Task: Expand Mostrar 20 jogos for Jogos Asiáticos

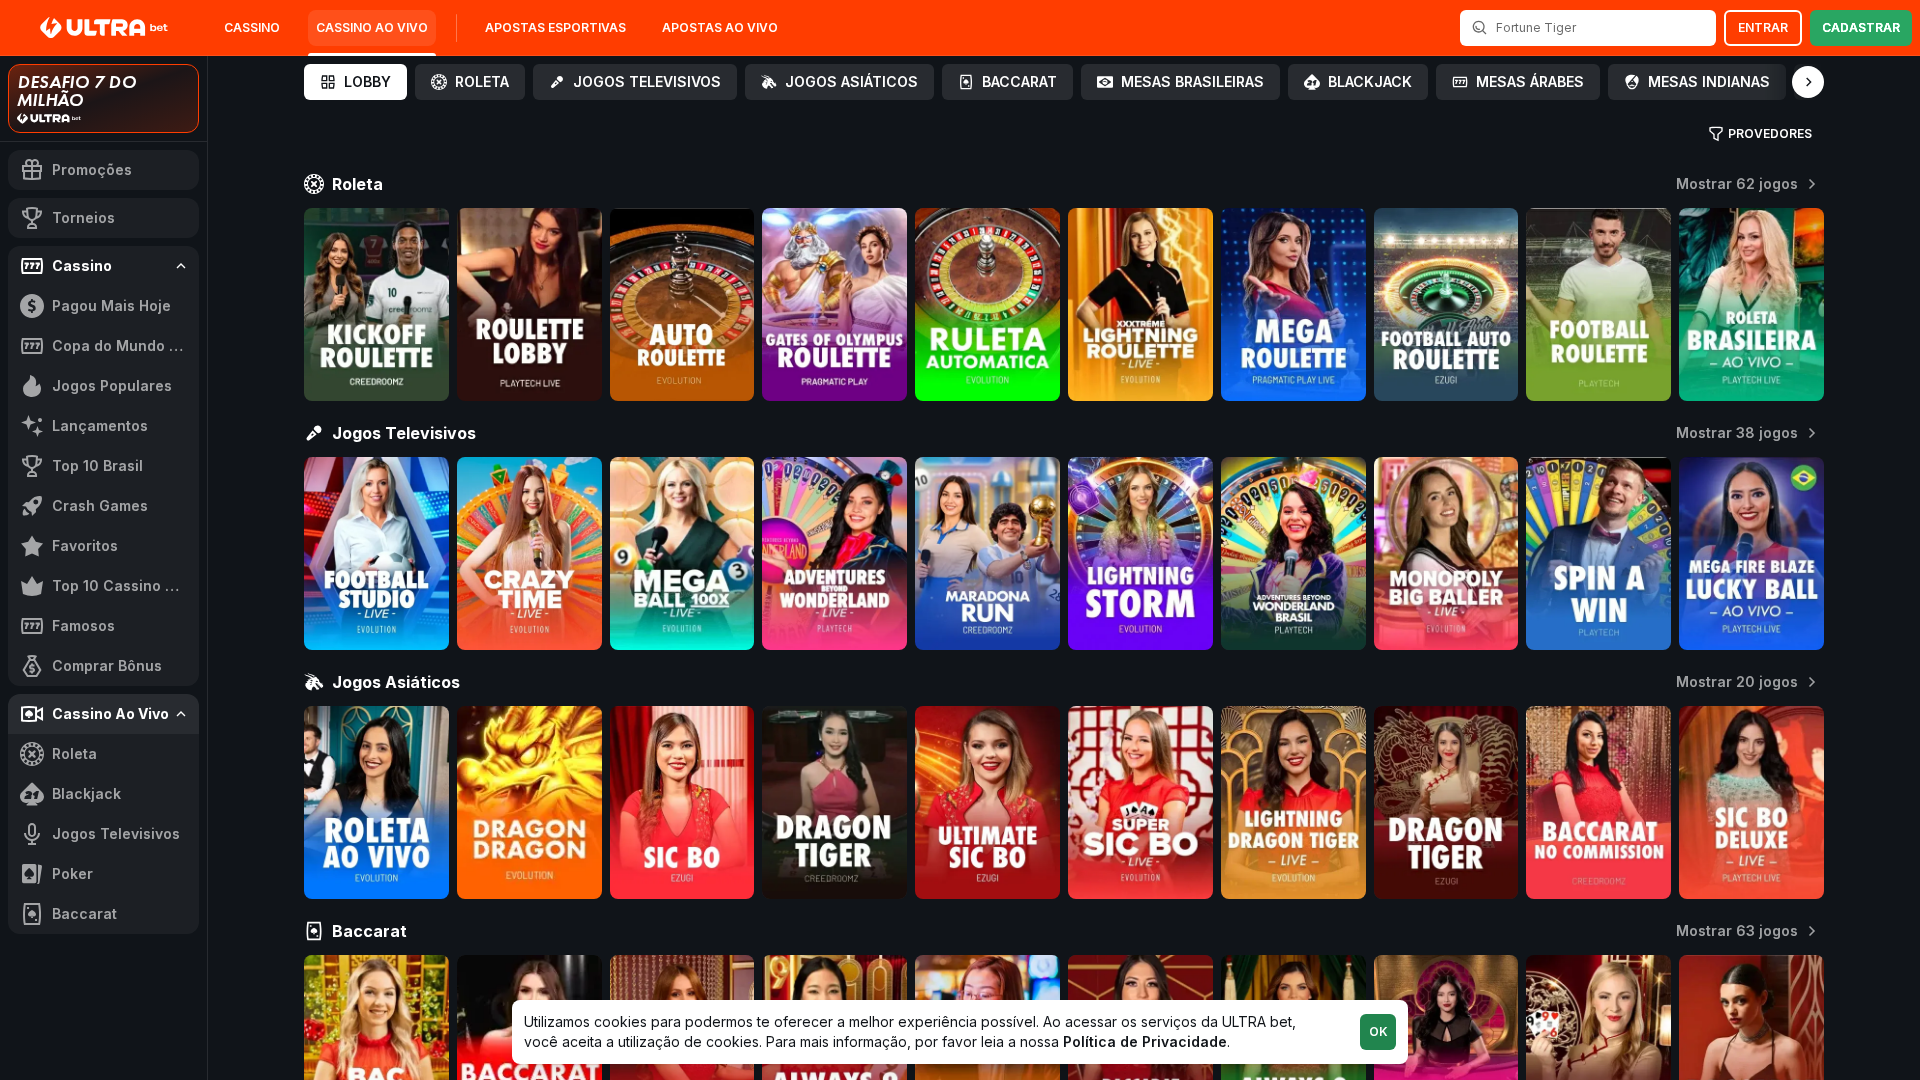Action: point(1747,682)
